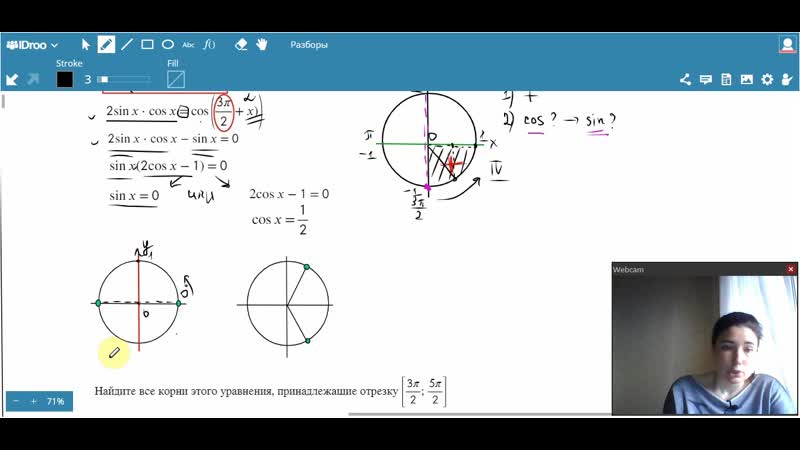Pick the rectangle shape tool
The image size is (800, 450).
pyautogui.click(x=147, y=44)
